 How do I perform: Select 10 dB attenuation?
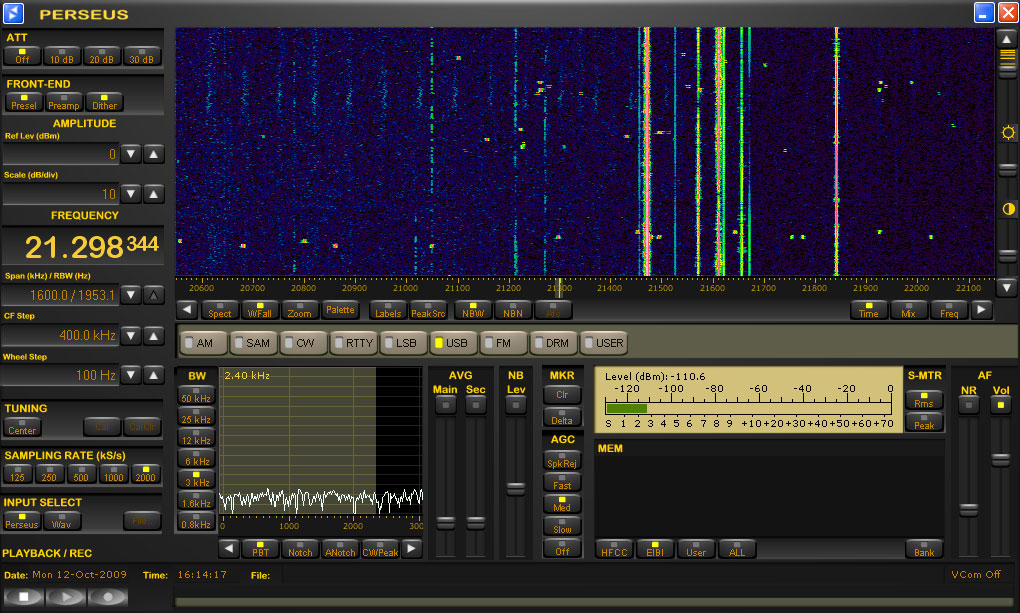coord(62,56)
